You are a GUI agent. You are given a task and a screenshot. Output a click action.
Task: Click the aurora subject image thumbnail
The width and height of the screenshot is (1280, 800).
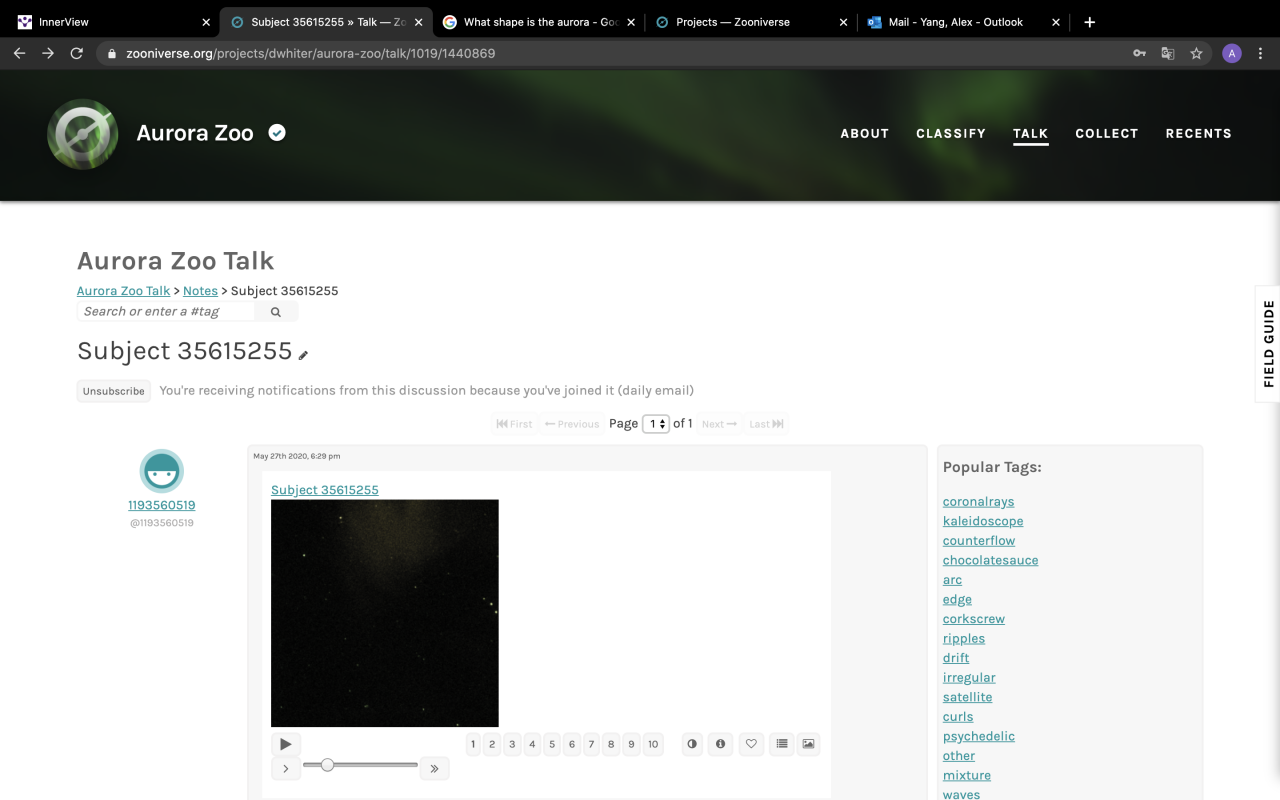pyautogui.click(x=385, y=613)
